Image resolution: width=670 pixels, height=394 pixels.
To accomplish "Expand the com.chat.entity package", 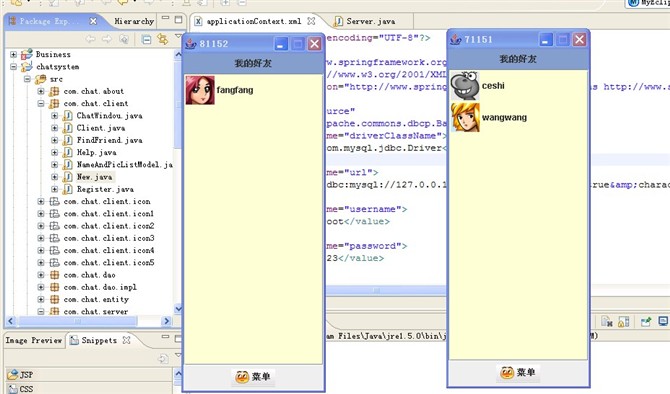I will [41, 299].
